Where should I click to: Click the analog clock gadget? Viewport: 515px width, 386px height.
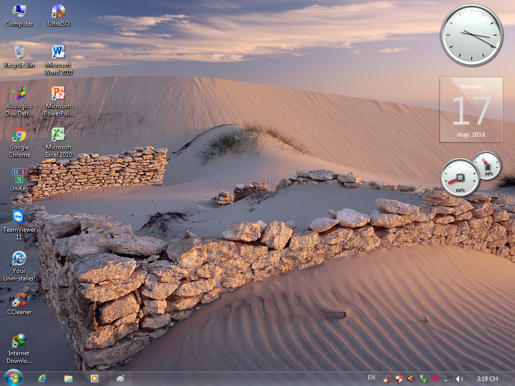tap(472, 36)
